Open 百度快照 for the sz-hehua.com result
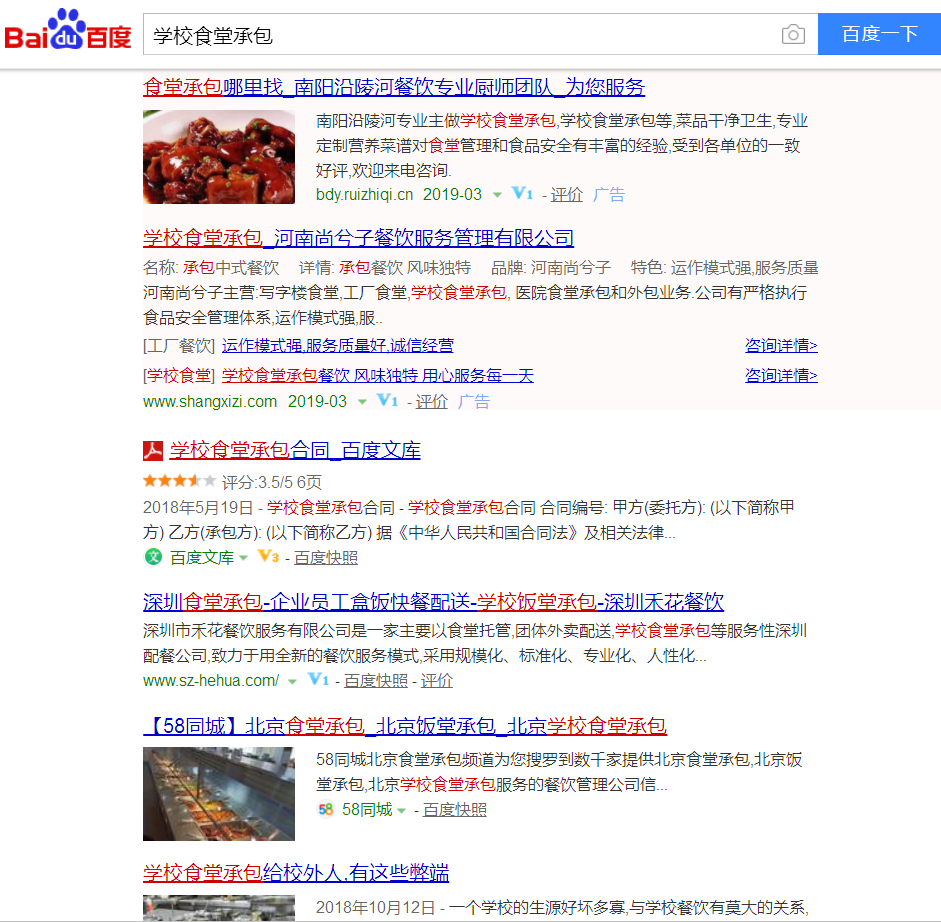941x922 pixels. (x=376, y=681)
